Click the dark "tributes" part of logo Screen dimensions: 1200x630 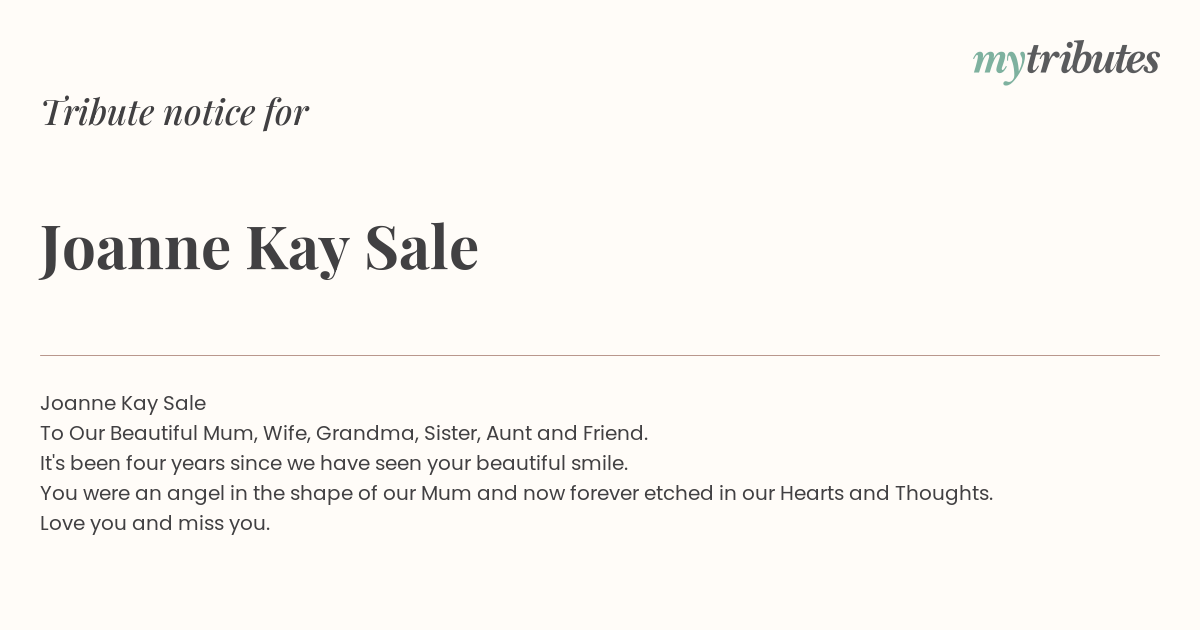click(x=1092, y=60)
